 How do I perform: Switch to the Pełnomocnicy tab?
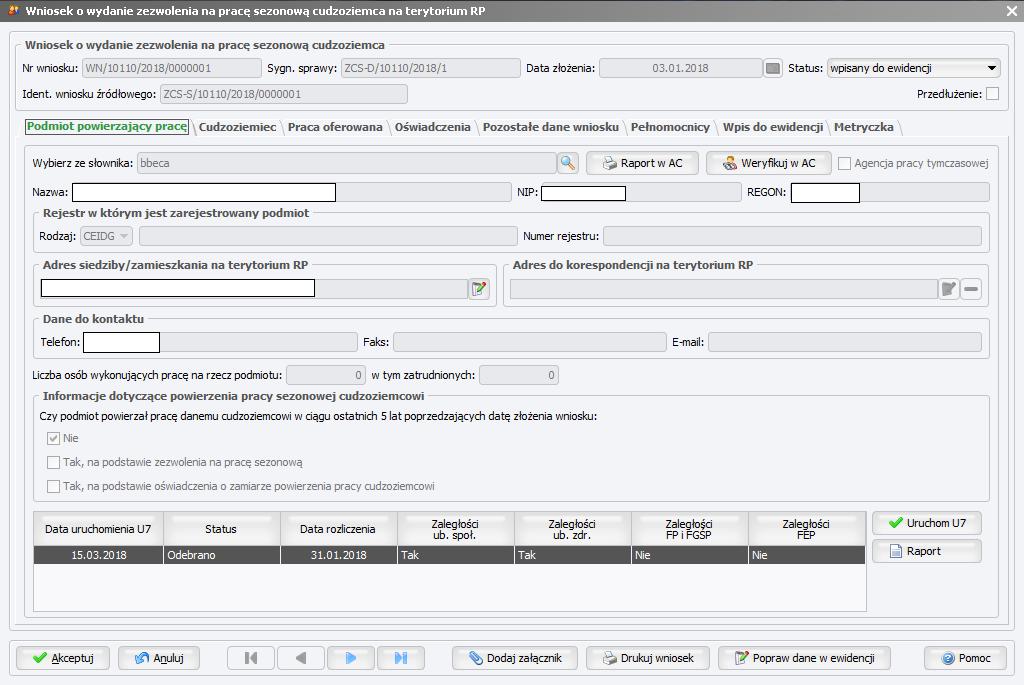pyautogui.click(x=670, y=127)
